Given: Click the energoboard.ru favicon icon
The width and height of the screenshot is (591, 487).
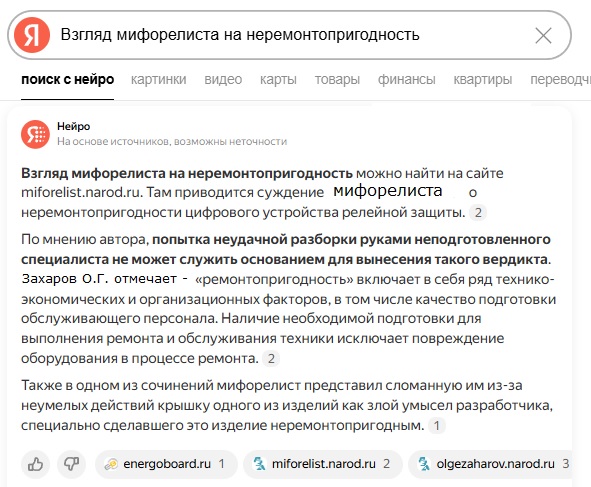Looking at the screenshot, I should (112, 464).
